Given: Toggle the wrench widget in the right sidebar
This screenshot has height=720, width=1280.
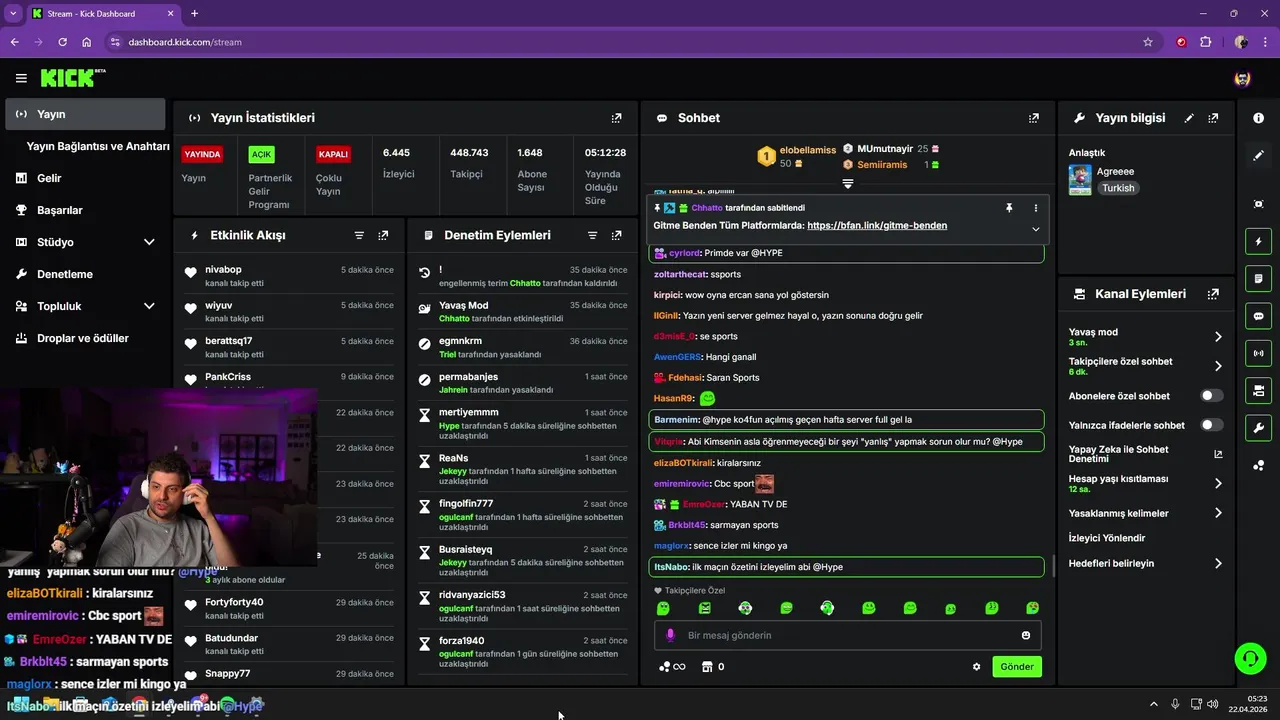Looking at the screenshot, I should tap(1258, 428).
